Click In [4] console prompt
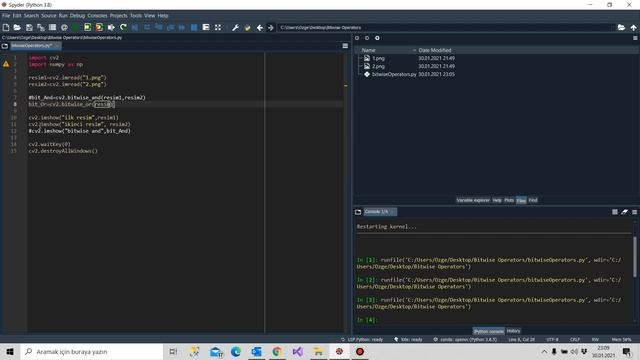 click(x=367, y=320)
